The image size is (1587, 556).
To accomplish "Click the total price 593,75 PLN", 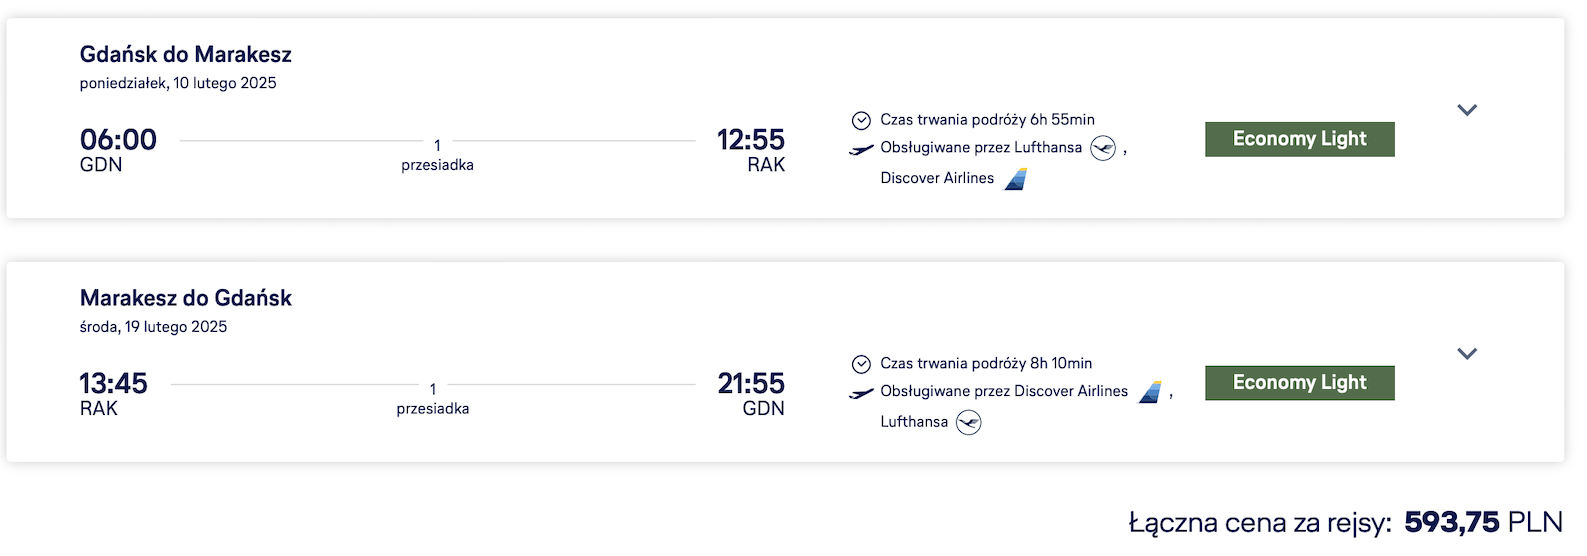I will [1484, 522].
